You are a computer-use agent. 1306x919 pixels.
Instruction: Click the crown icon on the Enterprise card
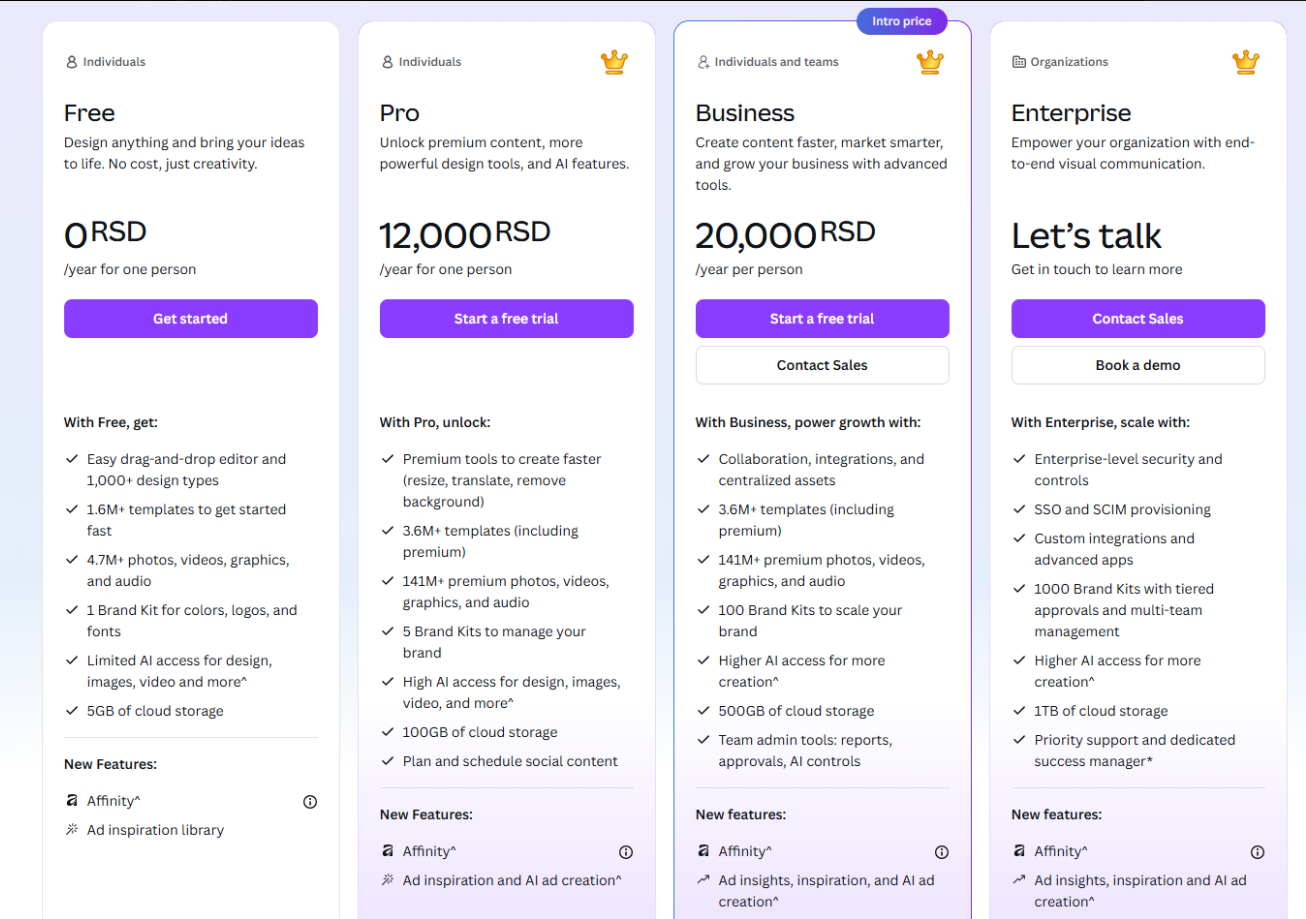[x=1245, y=62]
